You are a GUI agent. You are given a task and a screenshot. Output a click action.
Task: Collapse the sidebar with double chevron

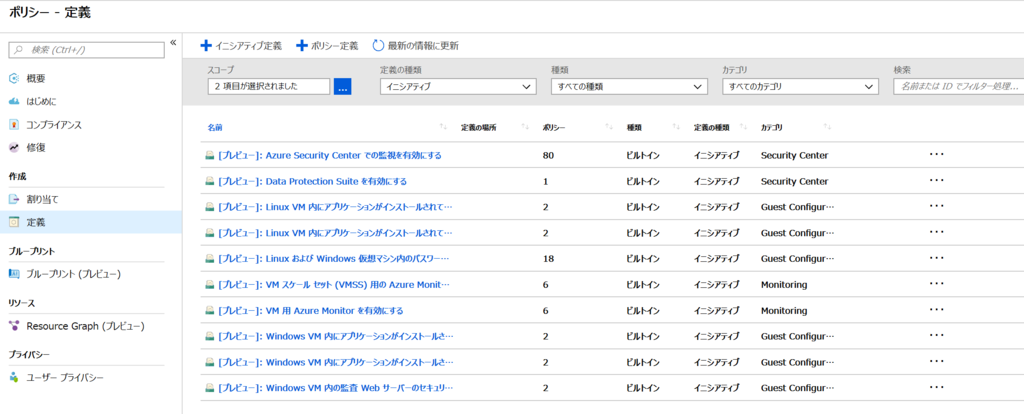point(173,42)
